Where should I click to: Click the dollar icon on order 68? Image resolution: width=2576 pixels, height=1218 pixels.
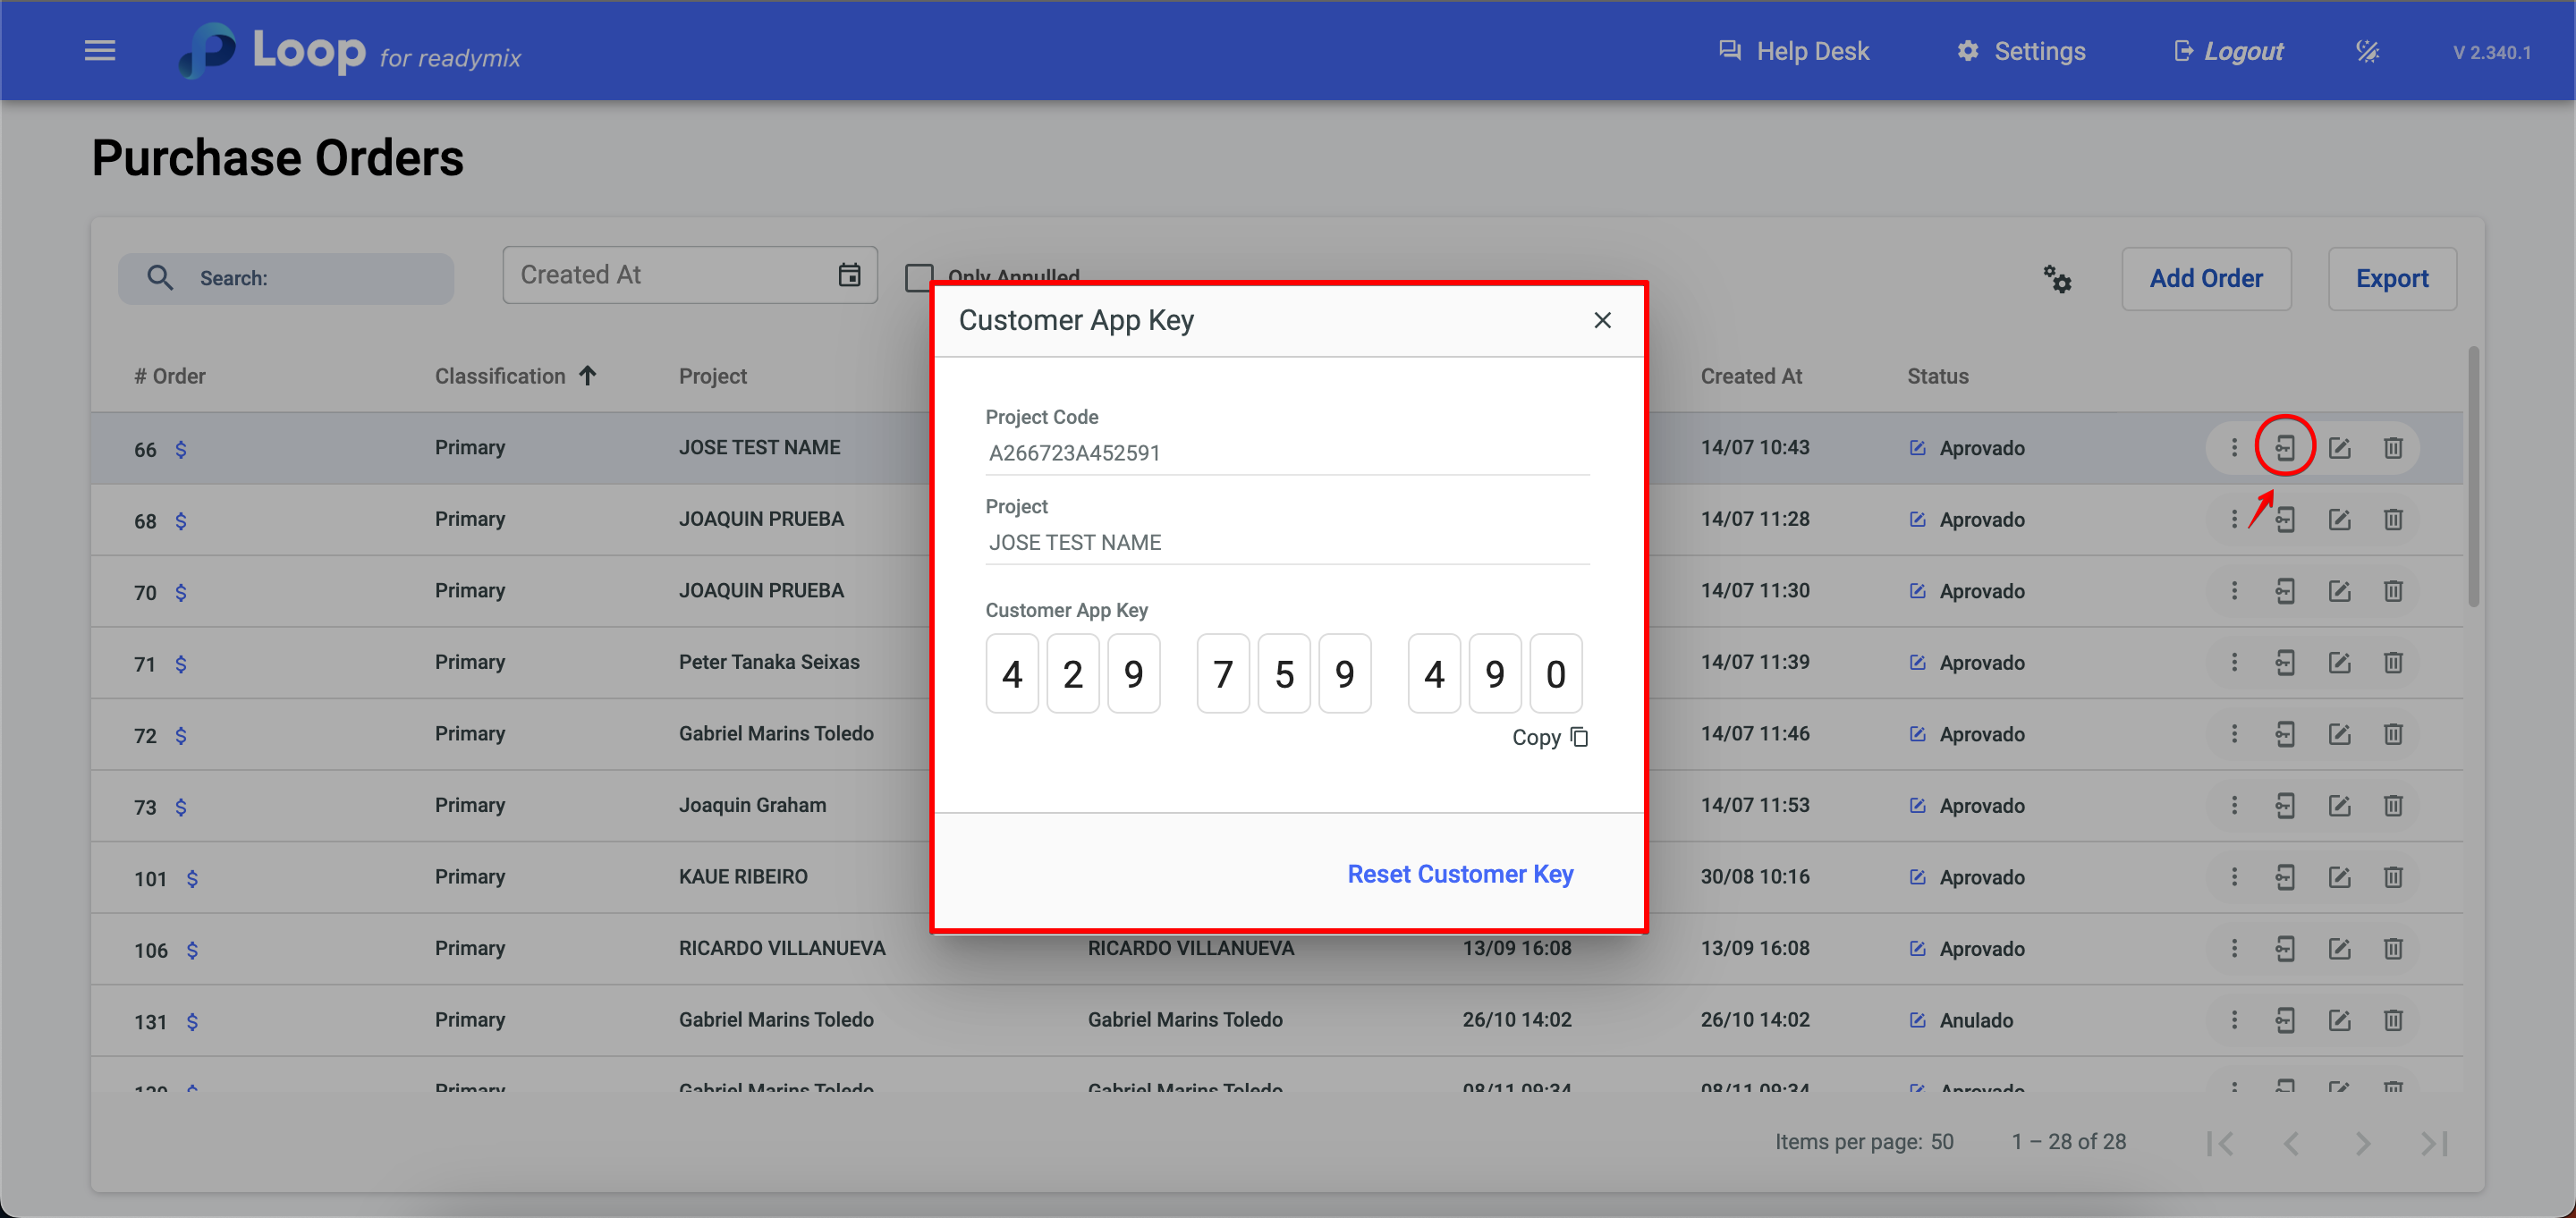pos(181,521)
